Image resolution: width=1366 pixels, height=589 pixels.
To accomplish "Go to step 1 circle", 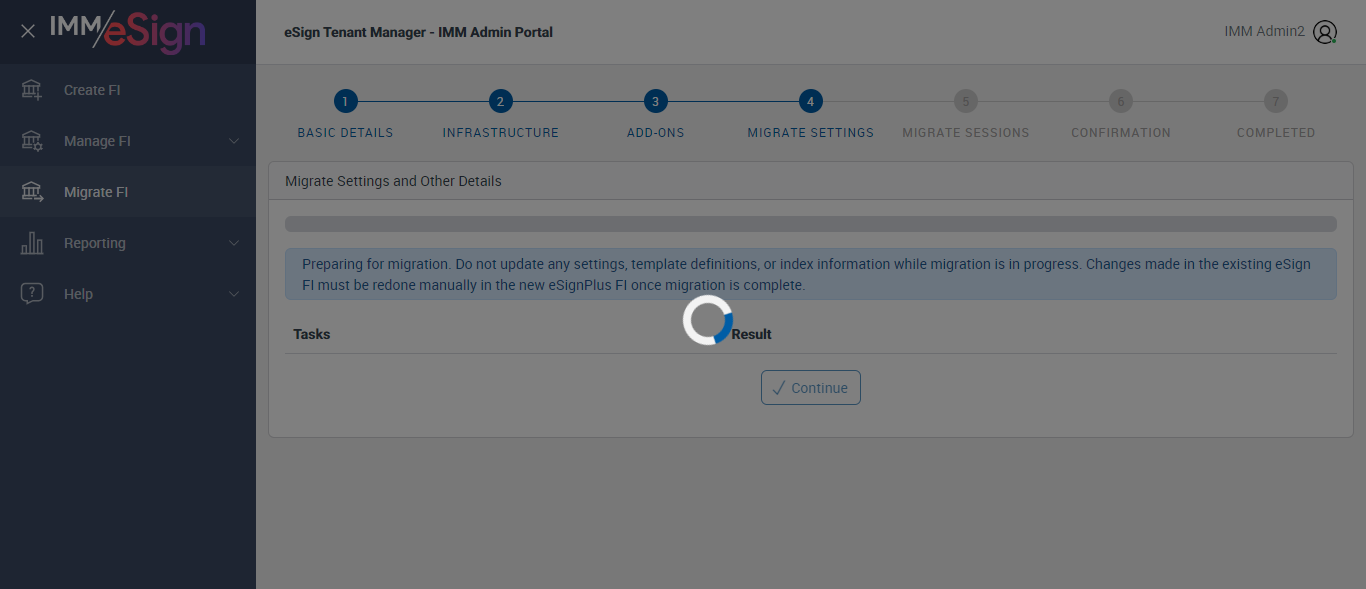I will tap(345, 101).
